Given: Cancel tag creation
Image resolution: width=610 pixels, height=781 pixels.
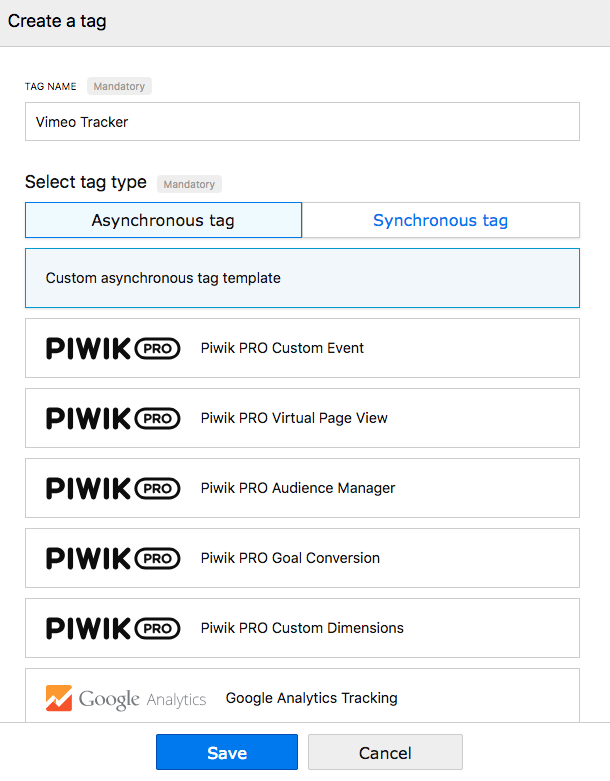Looking at the screenshot, I should click(x=385, y=752).
